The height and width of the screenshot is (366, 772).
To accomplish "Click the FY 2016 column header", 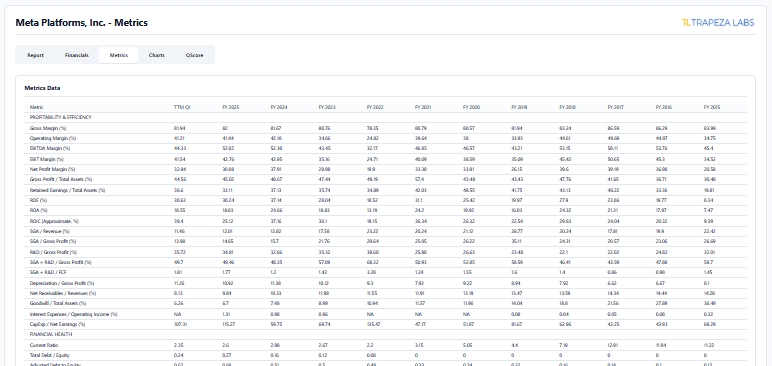I will (664, 107).
